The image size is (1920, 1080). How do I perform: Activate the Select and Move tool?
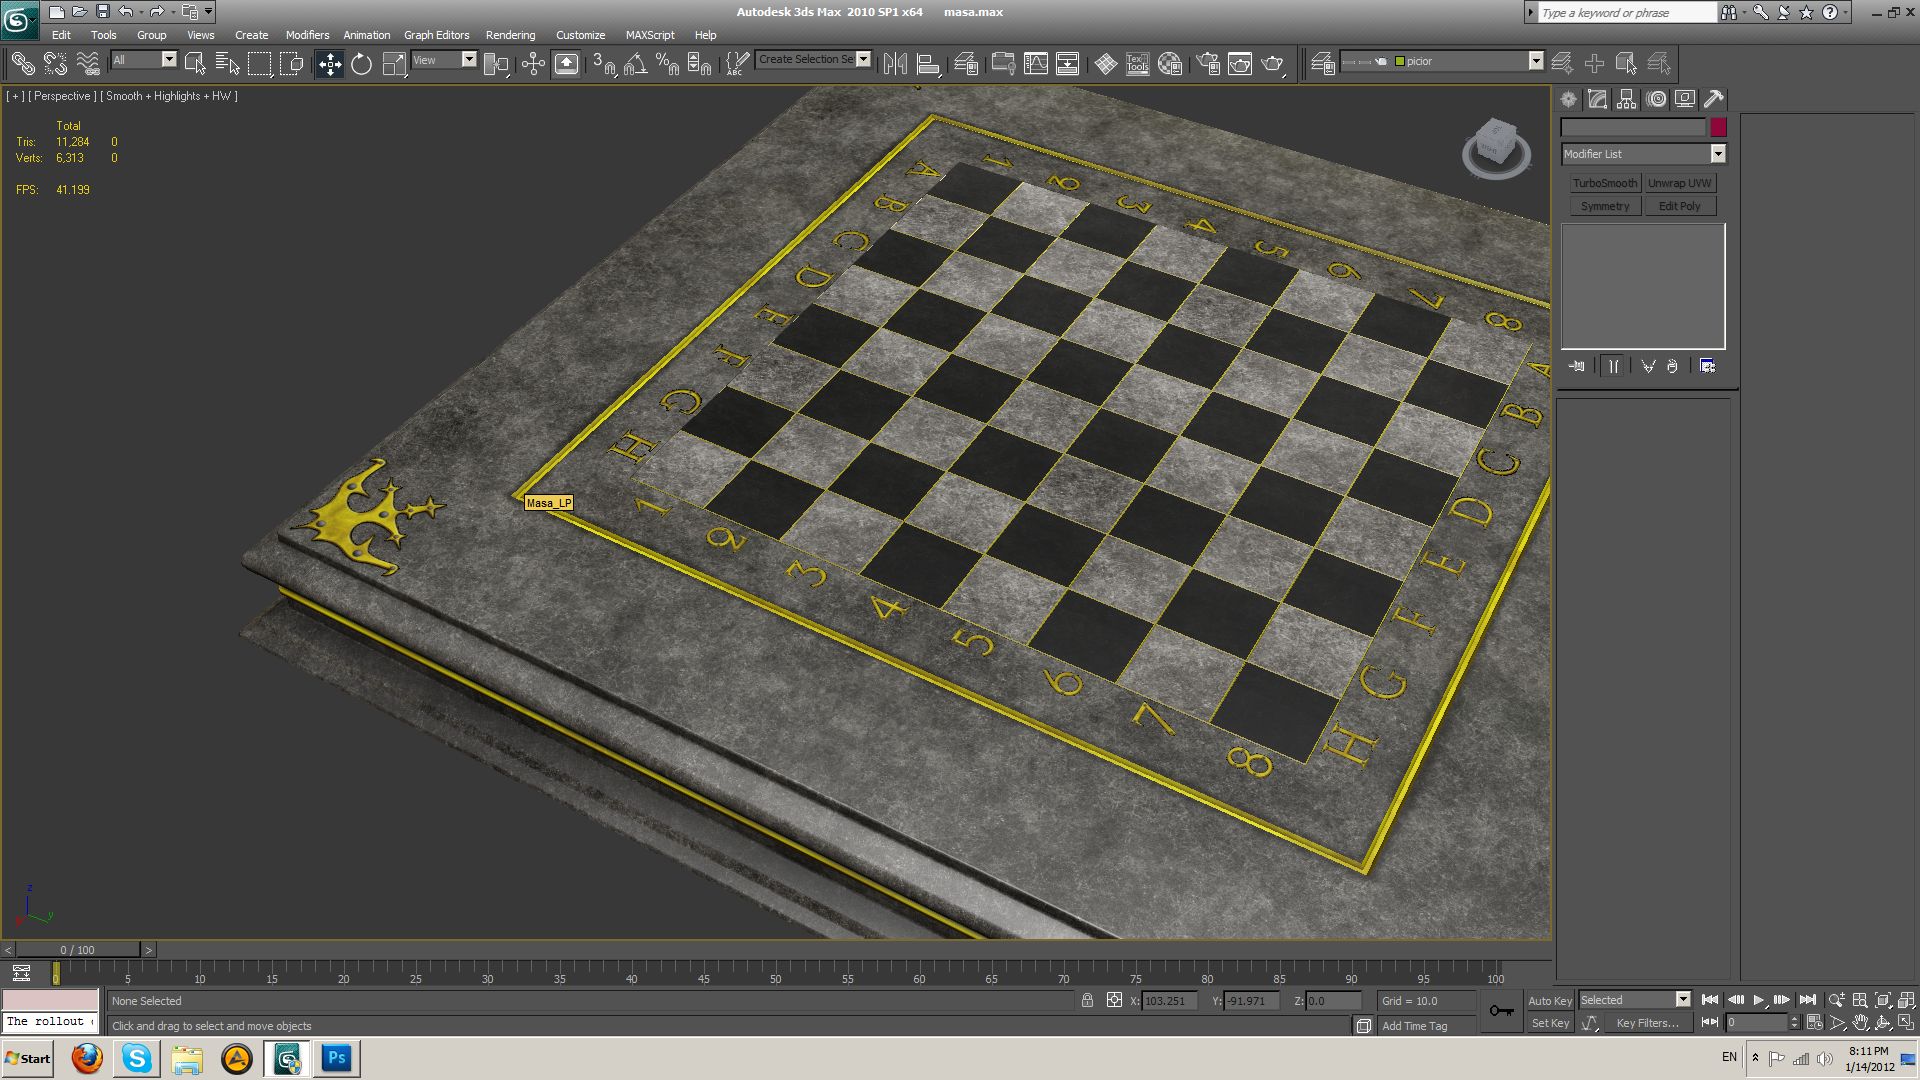329,64
